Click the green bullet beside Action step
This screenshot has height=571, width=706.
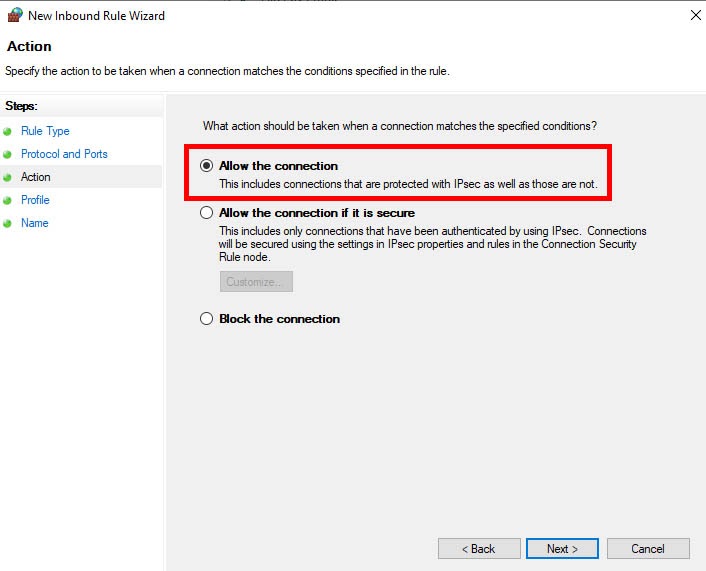point(8,177)
